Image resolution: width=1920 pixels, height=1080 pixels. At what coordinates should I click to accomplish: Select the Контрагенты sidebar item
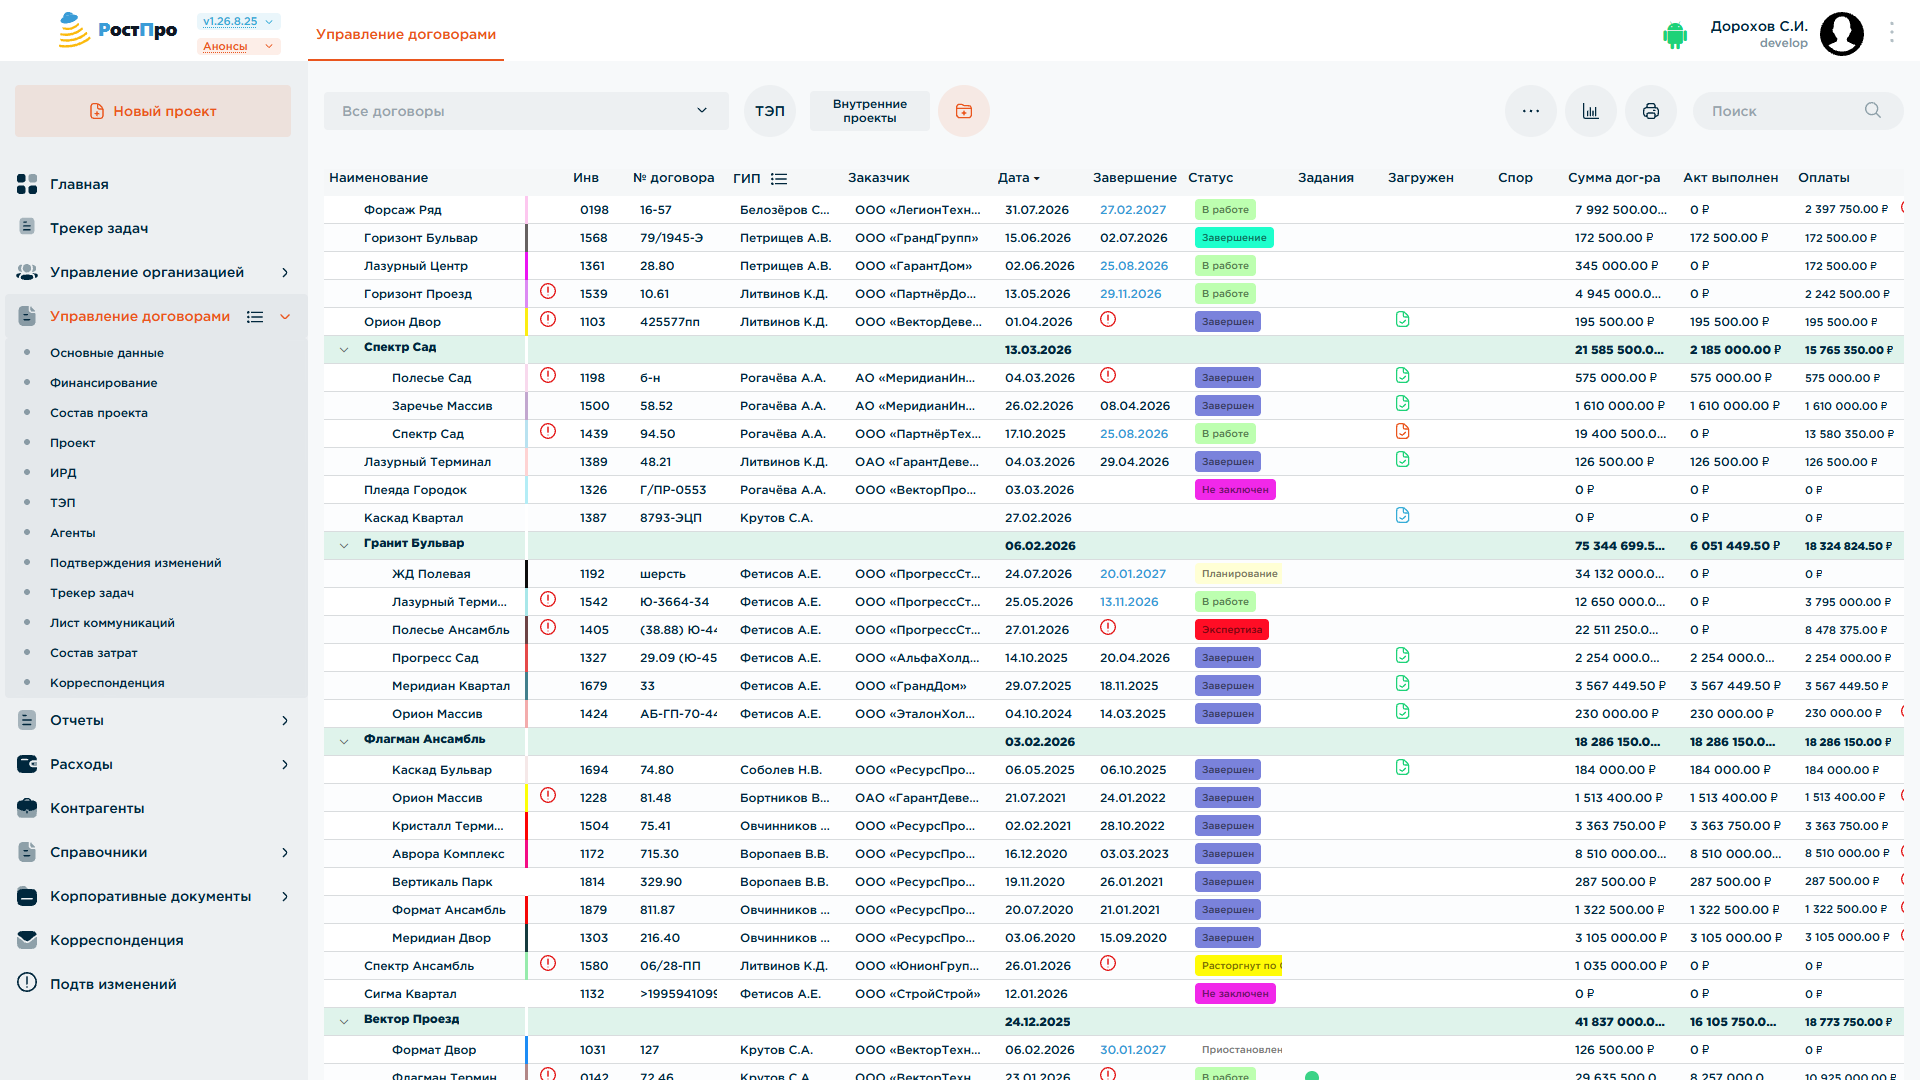(97, 808)
